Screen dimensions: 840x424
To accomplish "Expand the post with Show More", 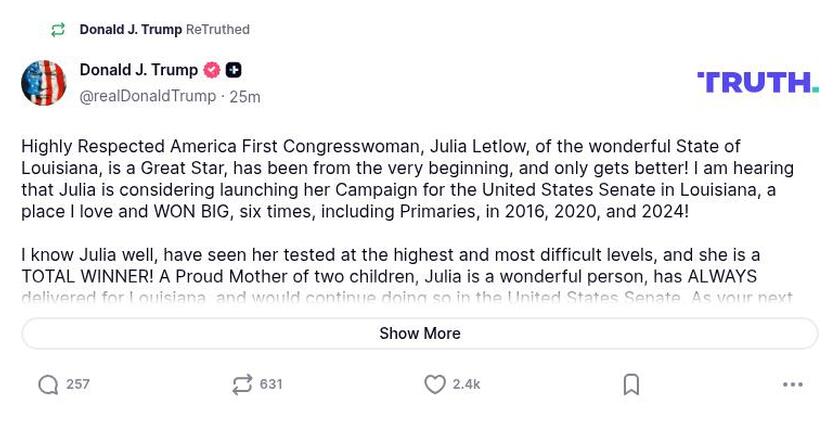I will pos(420,334).
